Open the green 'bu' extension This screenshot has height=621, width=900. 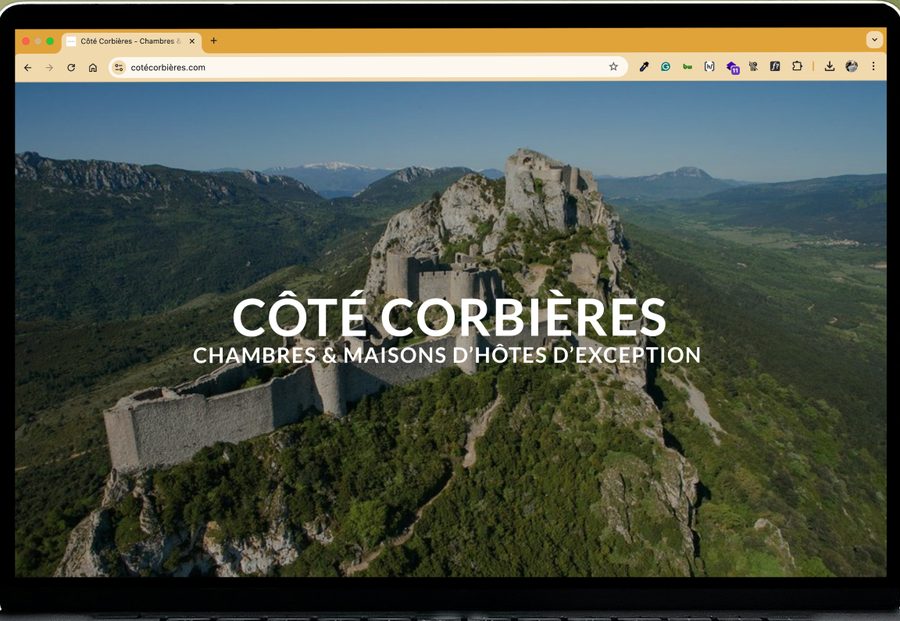[688, 67]
